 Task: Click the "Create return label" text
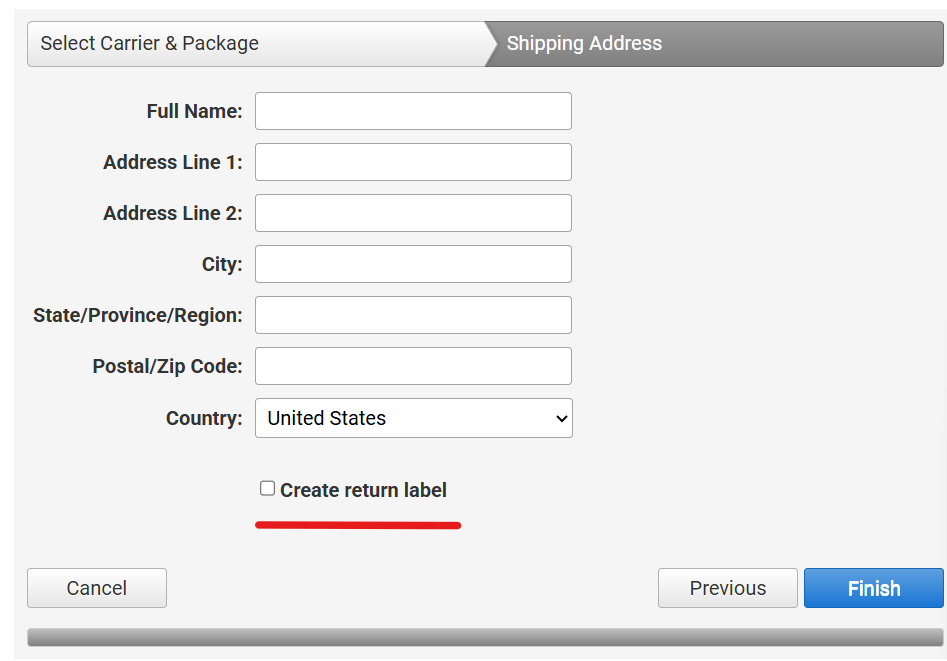[x=364, y=490]
